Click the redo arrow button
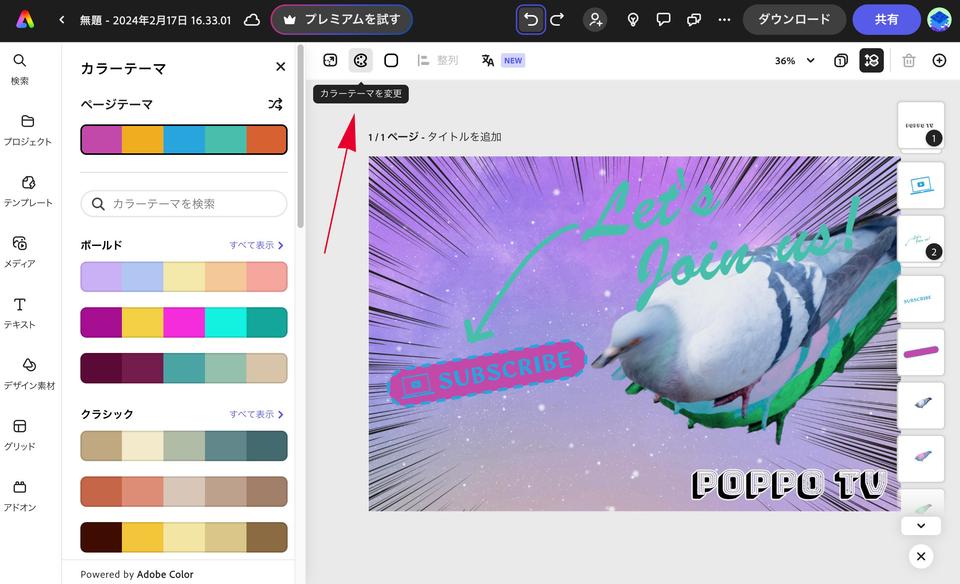Image resolution: width=960 pixels, height=584 pixels. pyautogui.click(x=557, y=19)
